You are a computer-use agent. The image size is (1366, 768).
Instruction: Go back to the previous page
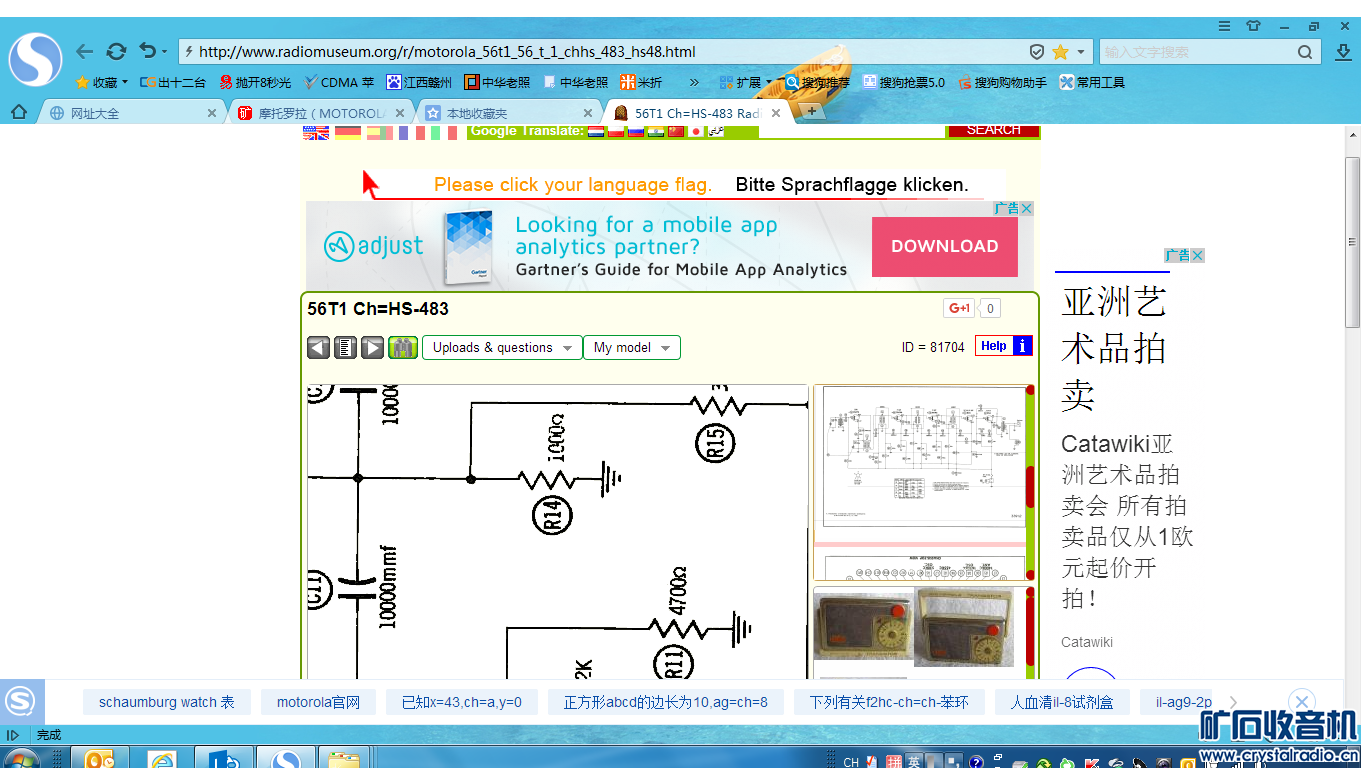tap(85, 51)
